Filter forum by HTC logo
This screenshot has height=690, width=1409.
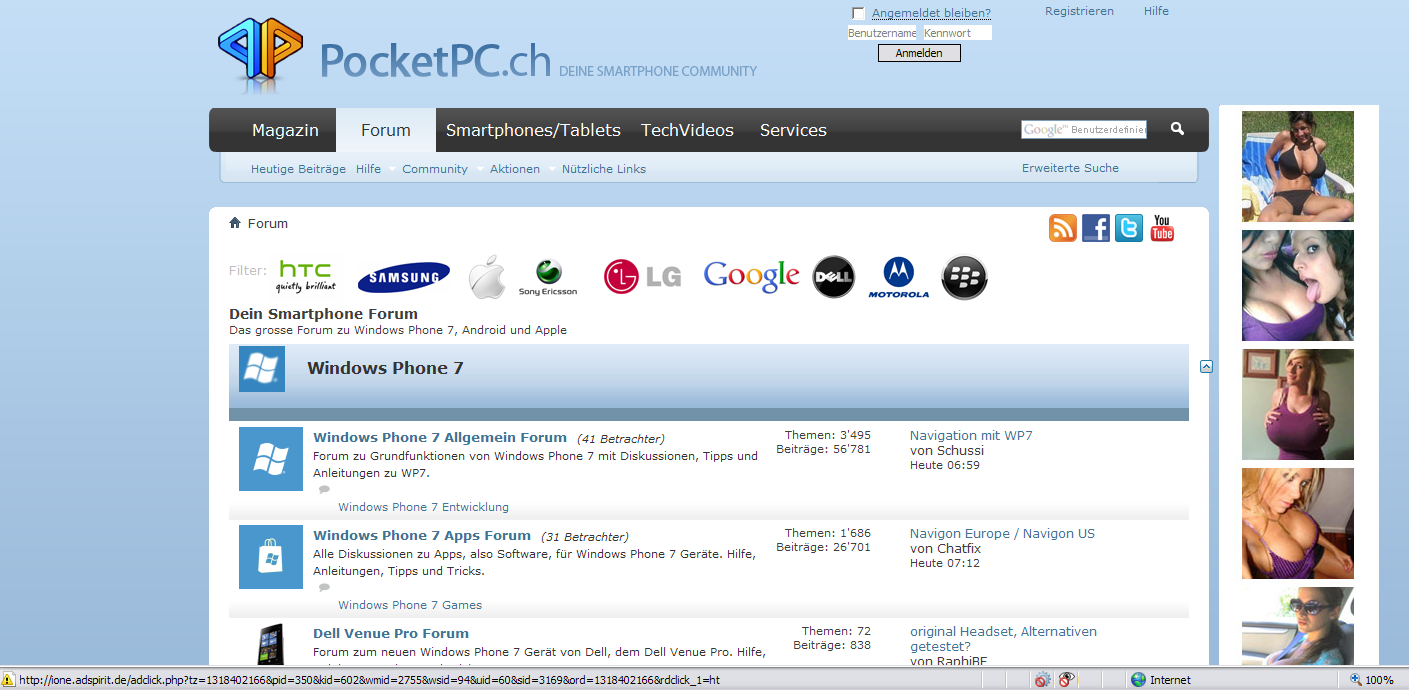306,276
